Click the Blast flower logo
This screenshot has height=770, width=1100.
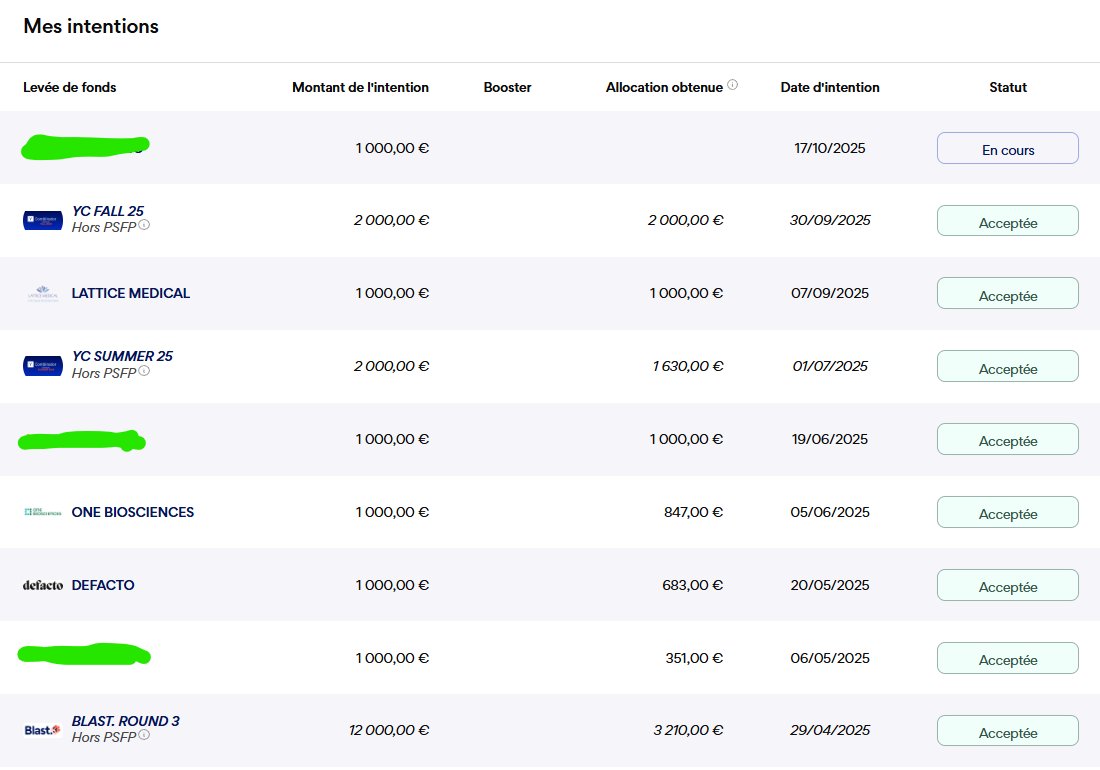point(41,729)
